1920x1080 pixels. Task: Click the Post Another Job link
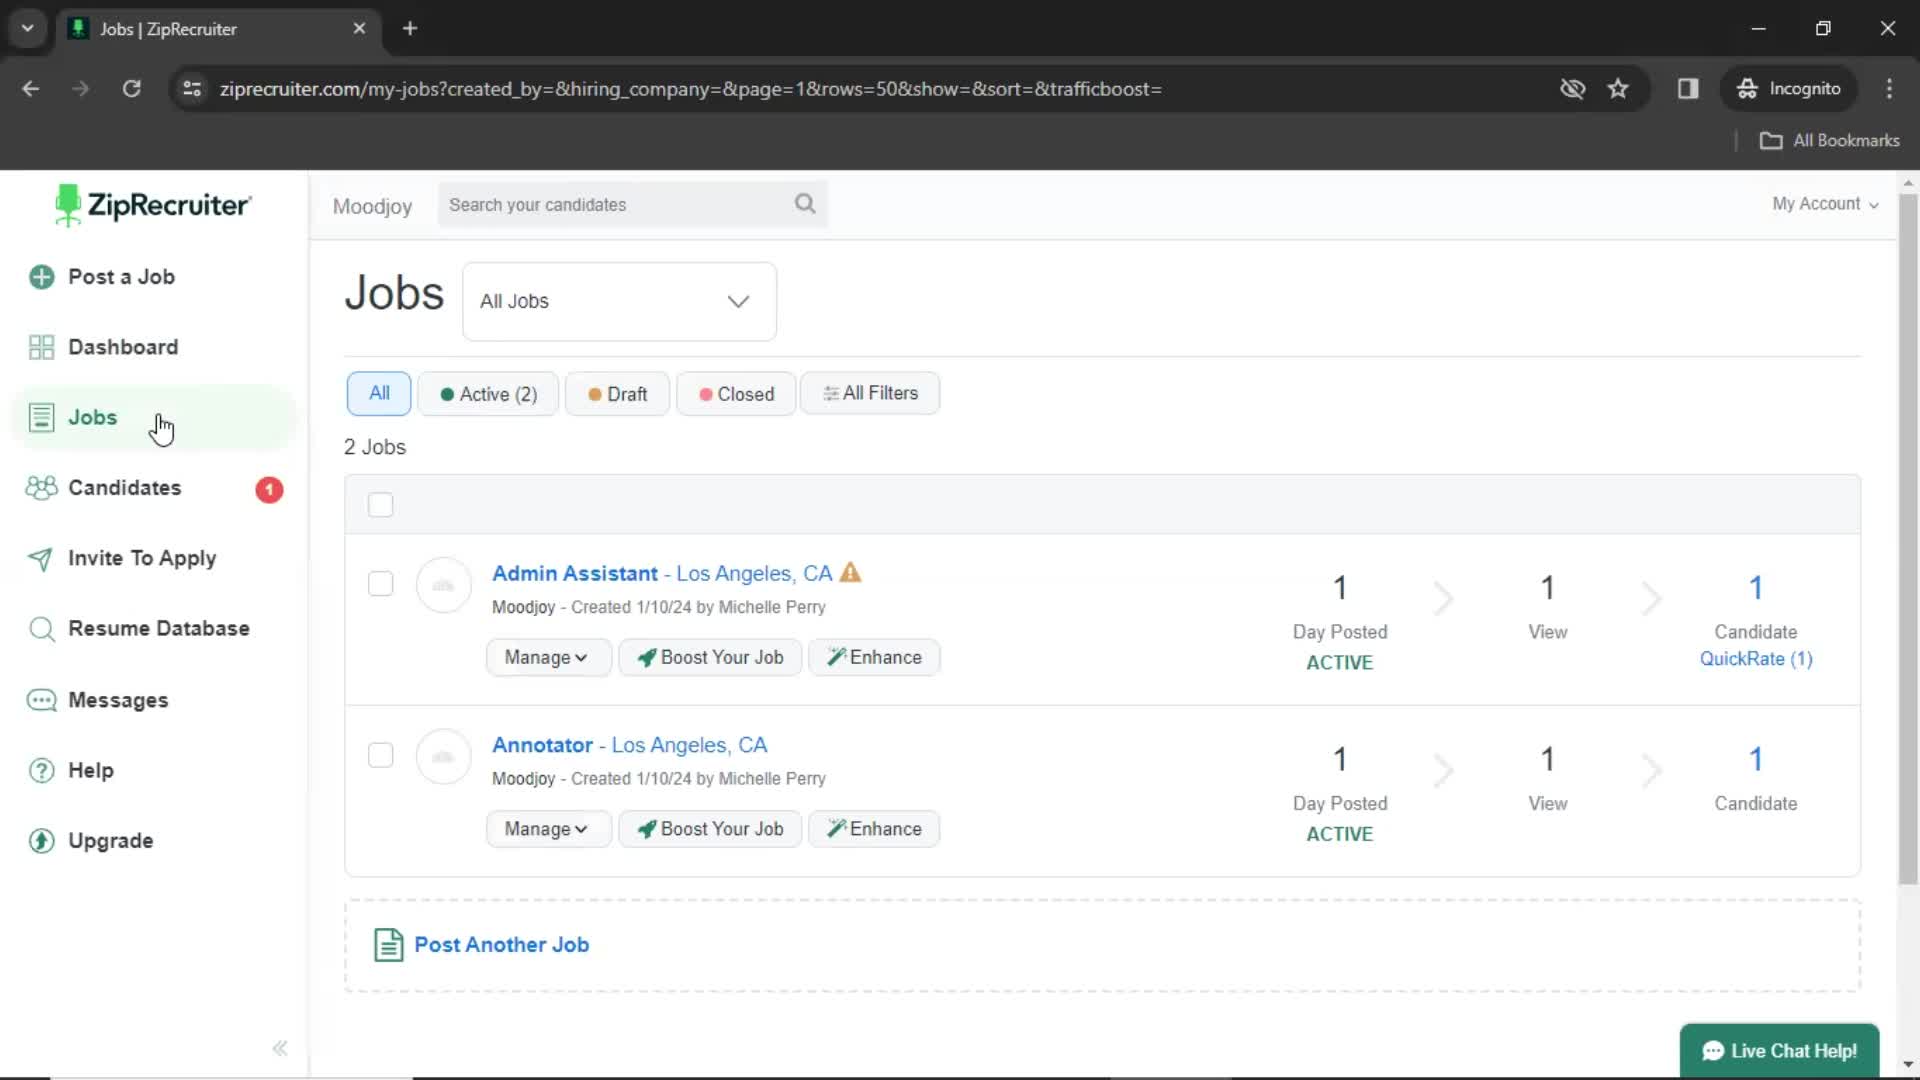tap(500, 944)
